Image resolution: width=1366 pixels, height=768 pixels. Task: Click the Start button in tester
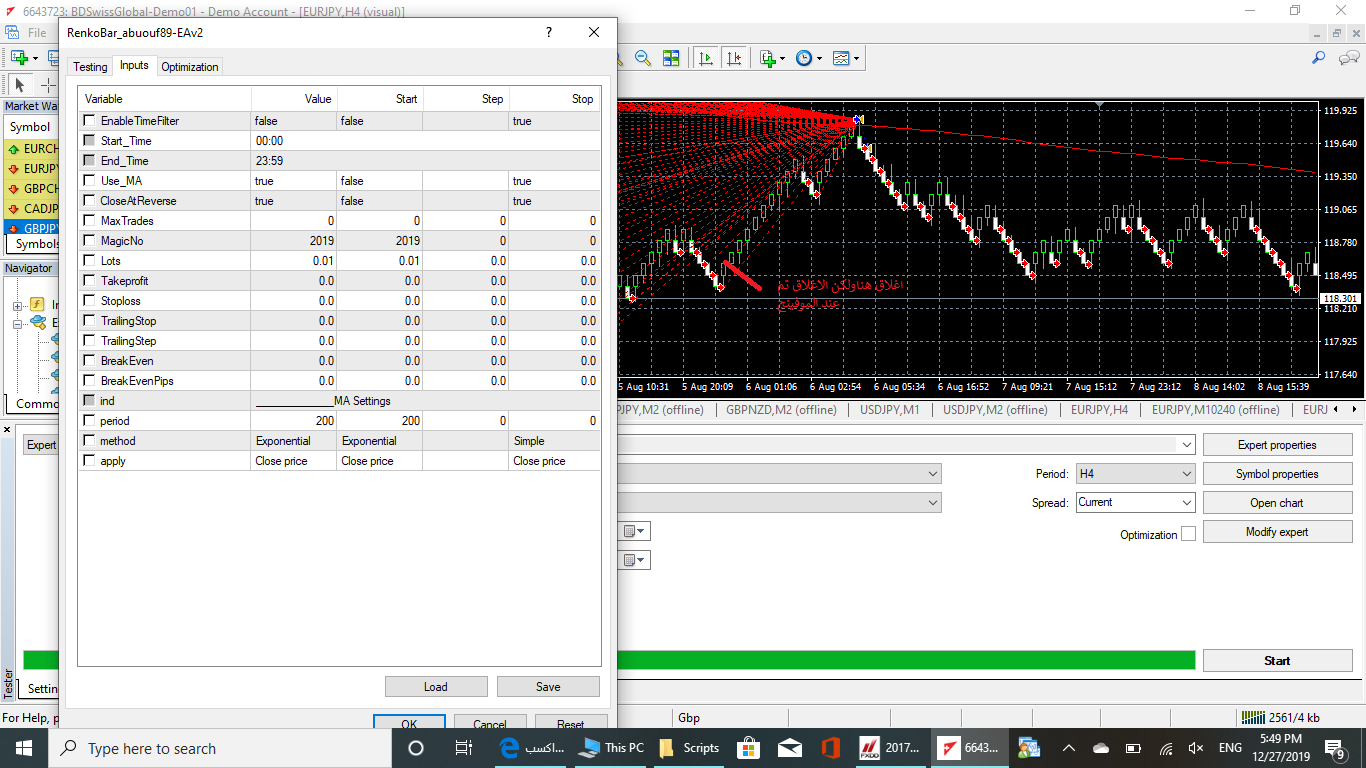(x=1277, y=661)
